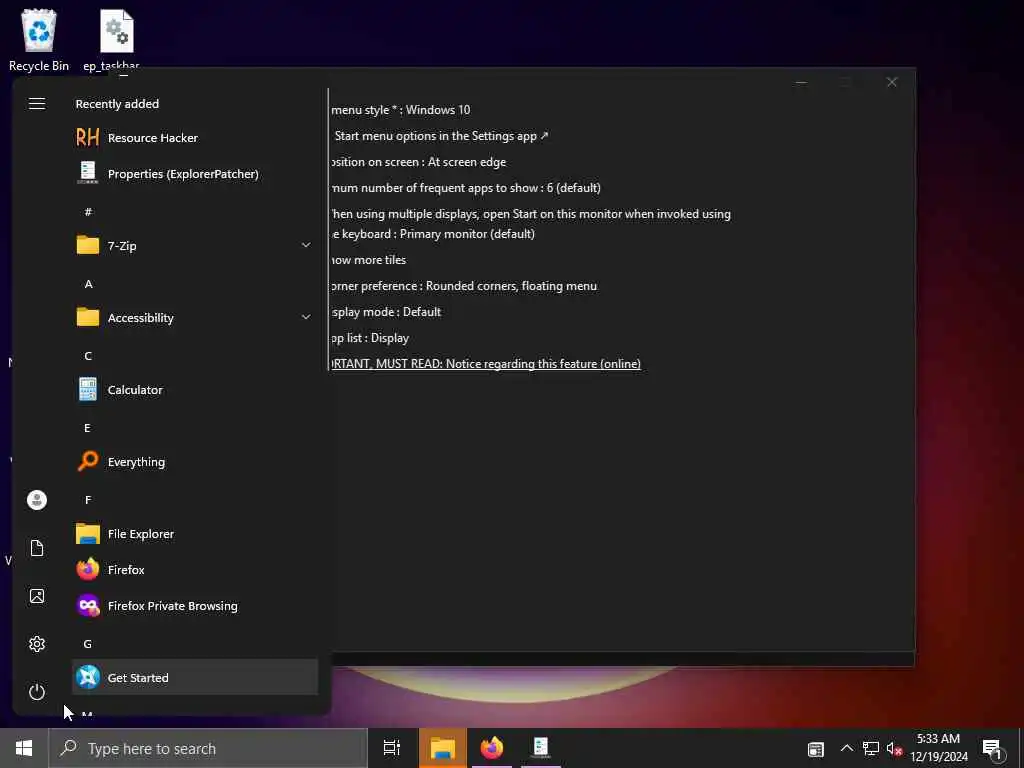This screenshot has height=768, width=1024.
Task: Open the MUST READ notice link
Action: click(486, 364)
